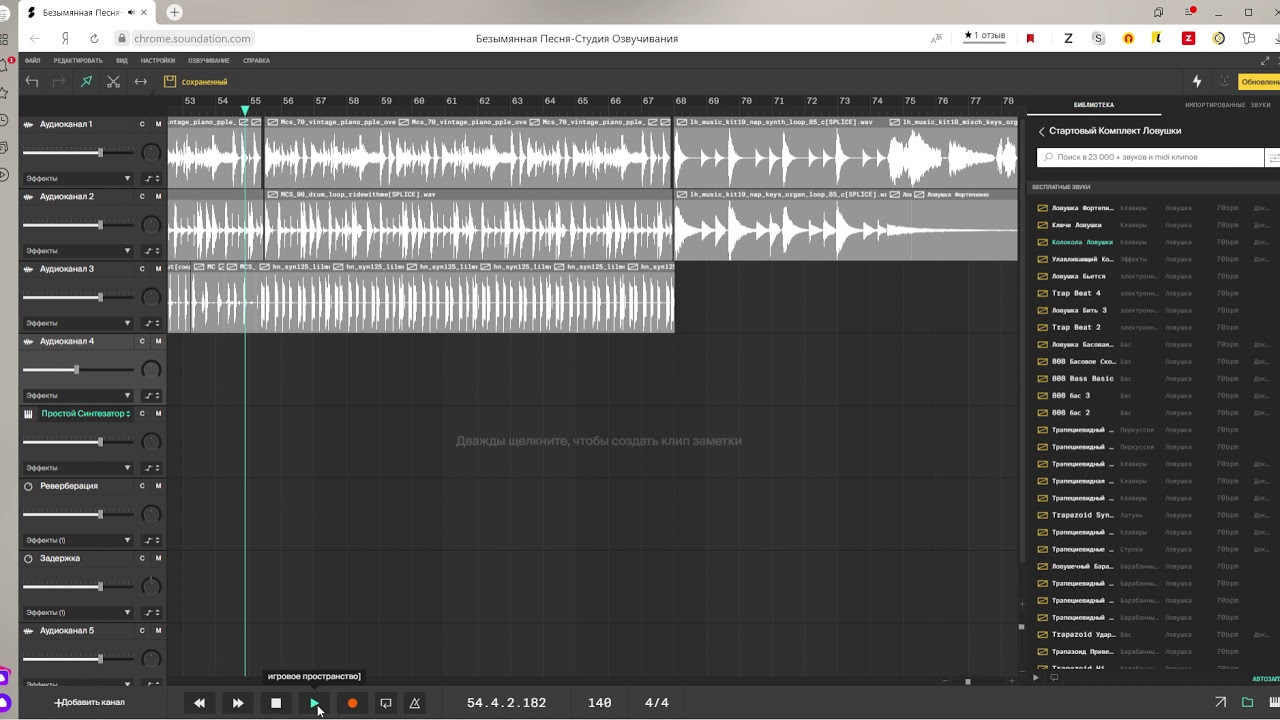Click the Сохраненный save icon

(170, 82)
